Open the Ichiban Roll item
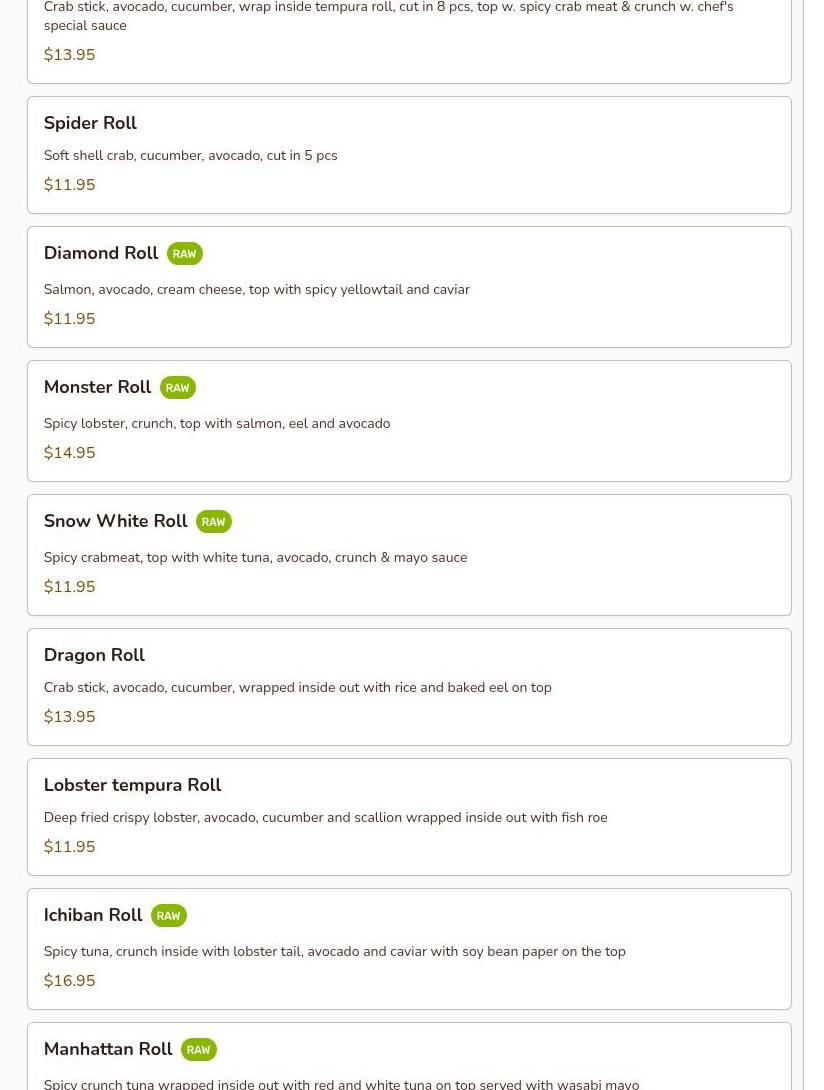Viewport: 824px width, 1090px height. [x=93, y=915]
